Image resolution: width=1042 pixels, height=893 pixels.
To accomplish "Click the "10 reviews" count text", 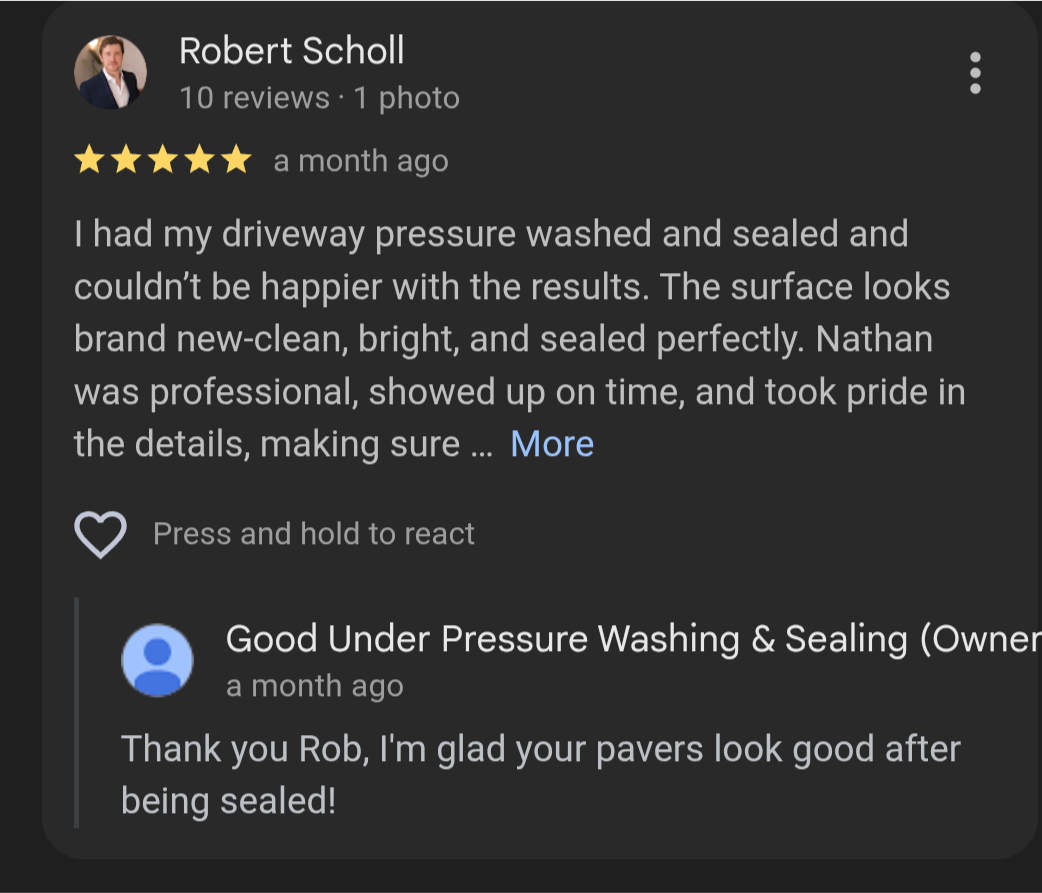I will 254,98.
